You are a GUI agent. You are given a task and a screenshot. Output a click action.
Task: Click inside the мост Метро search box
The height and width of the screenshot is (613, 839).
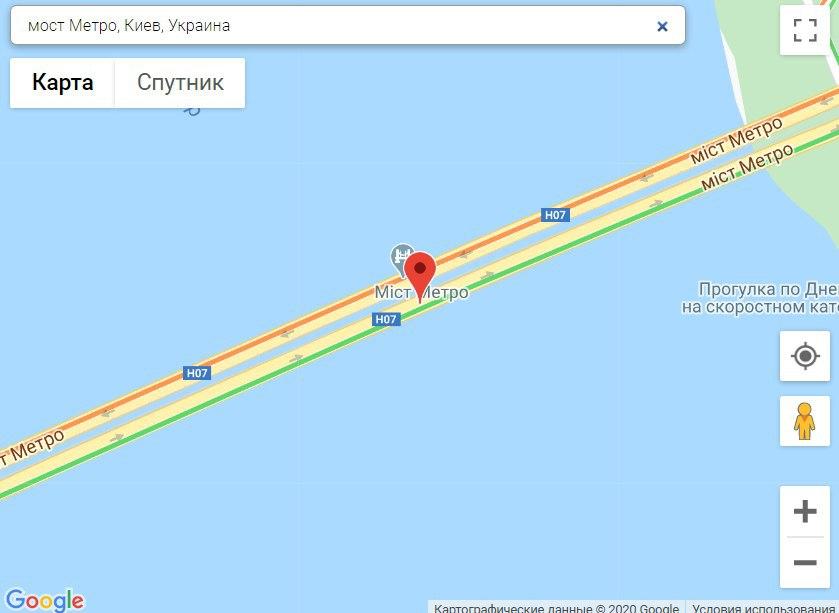coord(332,25)
